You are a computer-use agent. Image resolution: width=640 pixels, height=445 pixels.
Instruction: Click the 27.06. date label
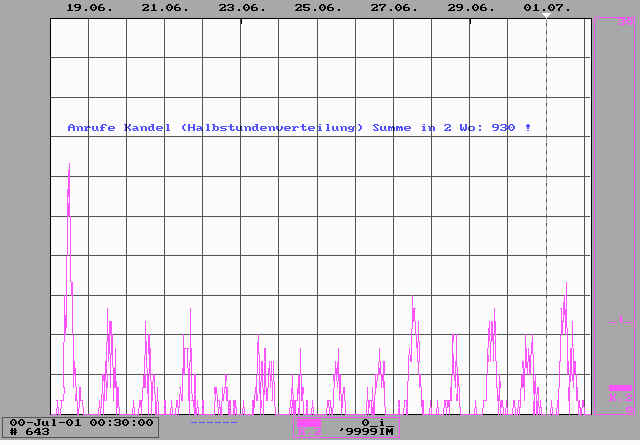pyautogui.click(x=394, y=7)
